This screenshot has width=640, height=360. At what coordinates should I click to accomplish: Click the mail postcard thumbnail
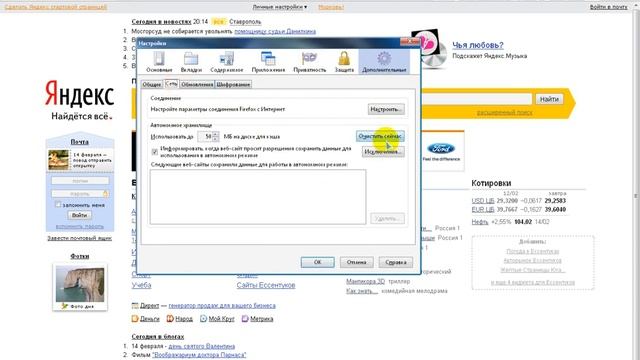coord(59,160)
